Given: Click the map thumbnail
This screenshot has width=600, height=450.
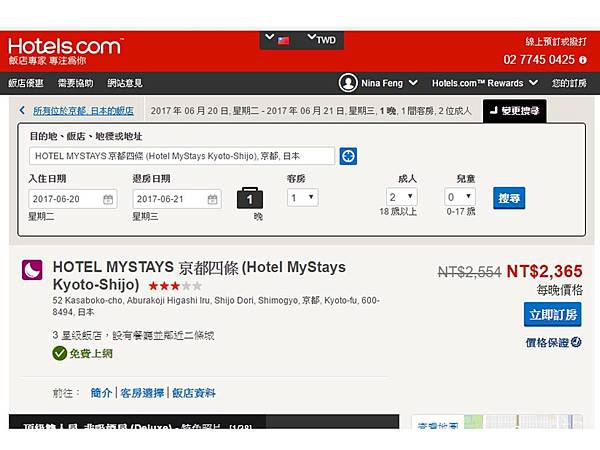Looking at the screenshot, I should point(497,422).
